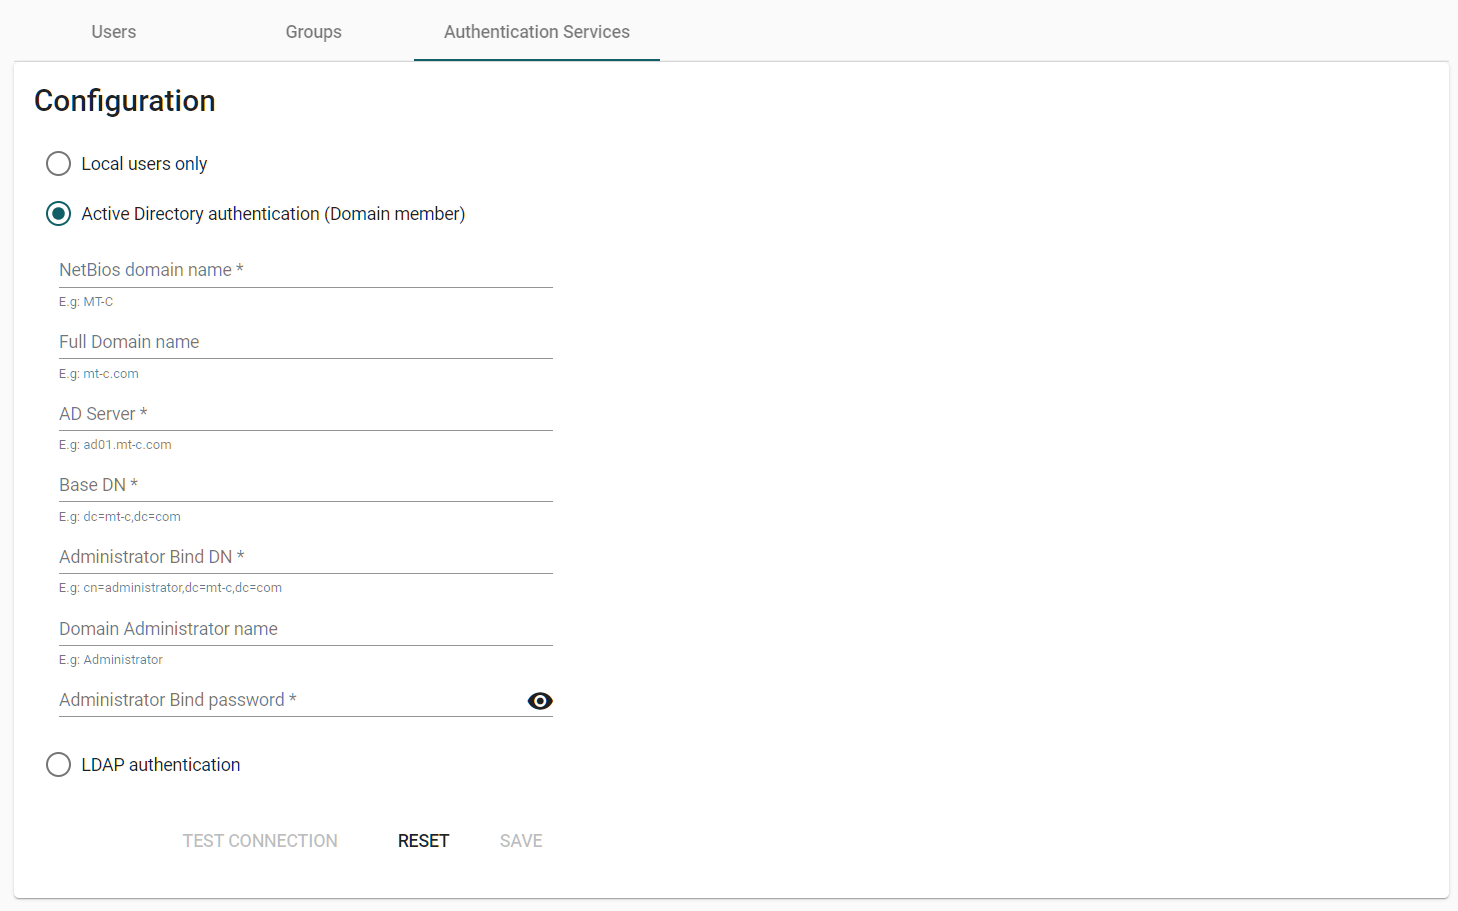The image size is (1458, 911).
Task: Switch to the Groups tab
Action: 314,32
